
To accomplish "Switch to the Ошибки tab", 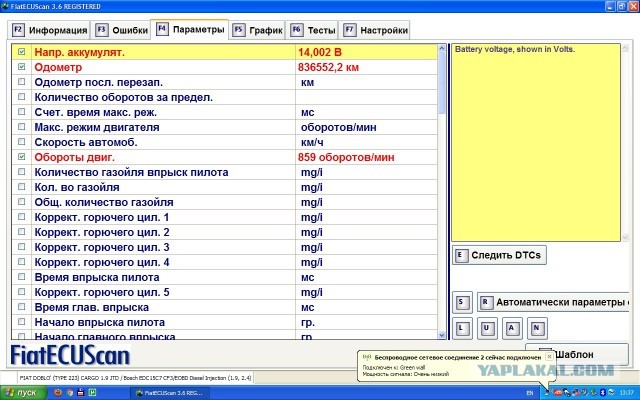I will [120, 30].
